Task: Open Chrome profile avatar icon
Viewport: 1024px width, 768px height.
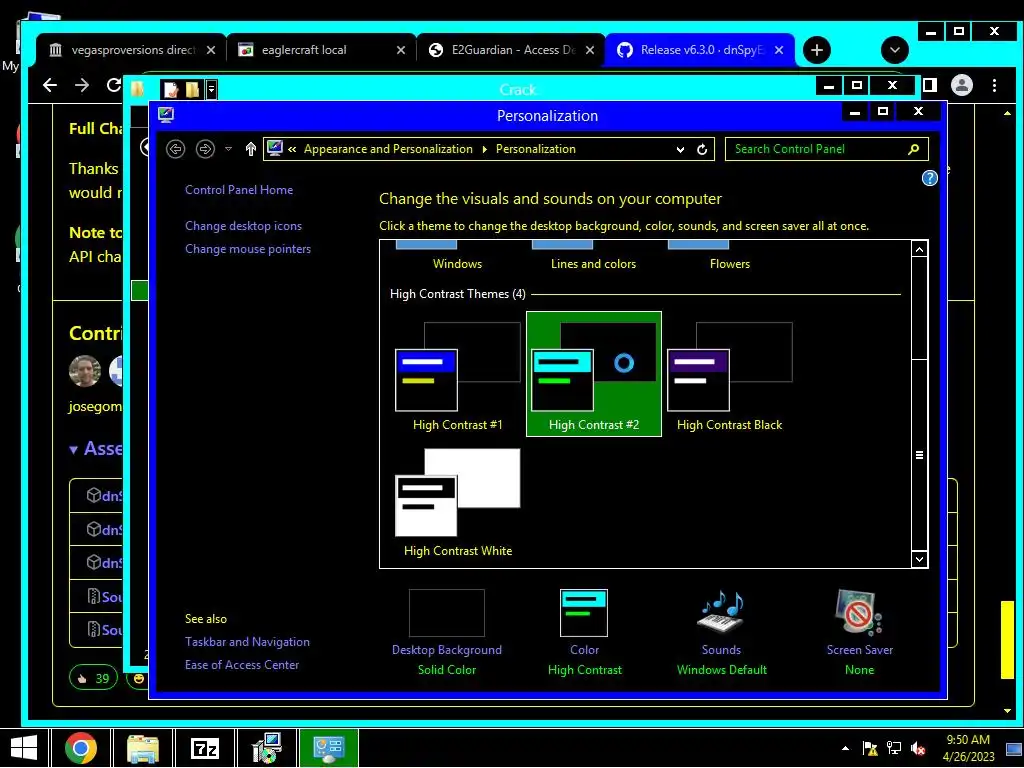Action: 962,85
